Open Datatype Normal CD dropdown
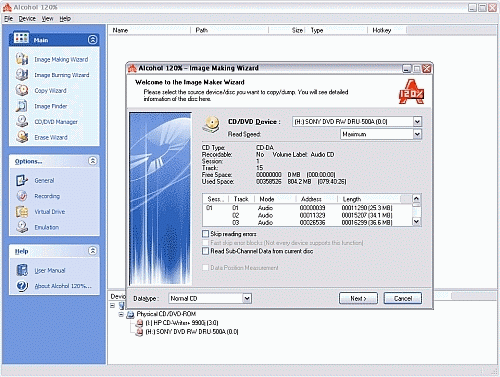The height and width of the screenshot is (377, 500). pyautogui.click(x=247, y=298)
